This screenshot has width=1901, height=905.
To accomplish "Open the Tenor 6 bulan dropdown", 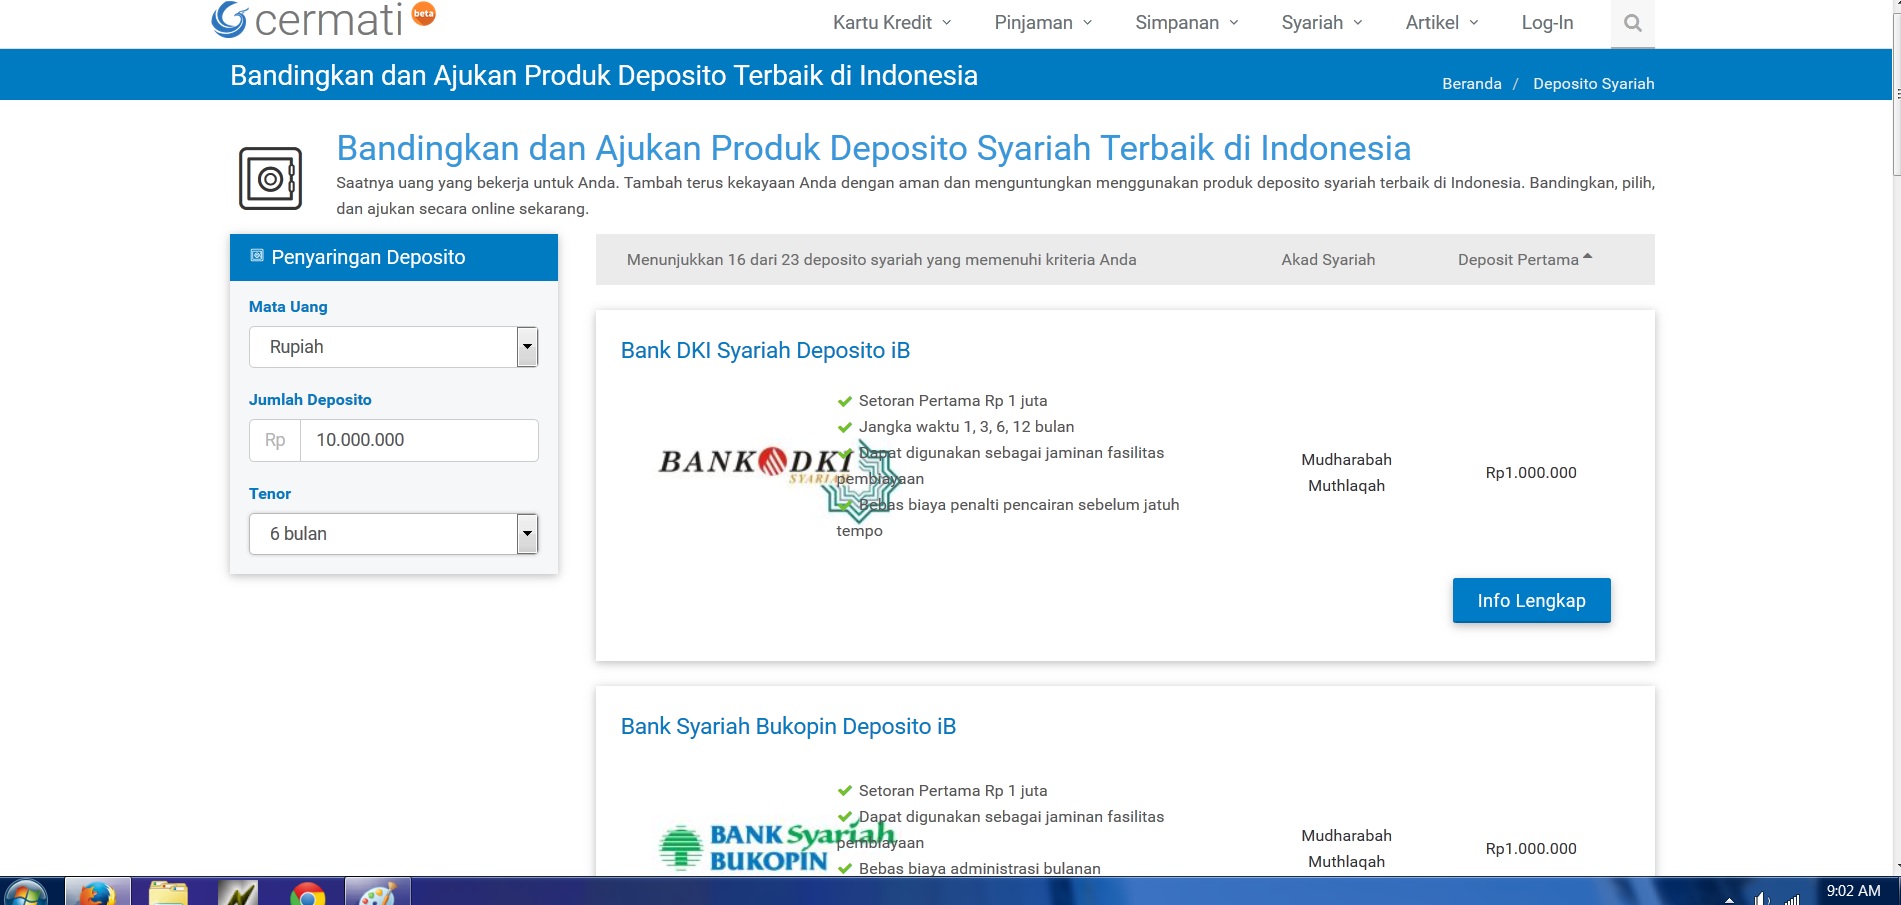I will pos(393,534).
